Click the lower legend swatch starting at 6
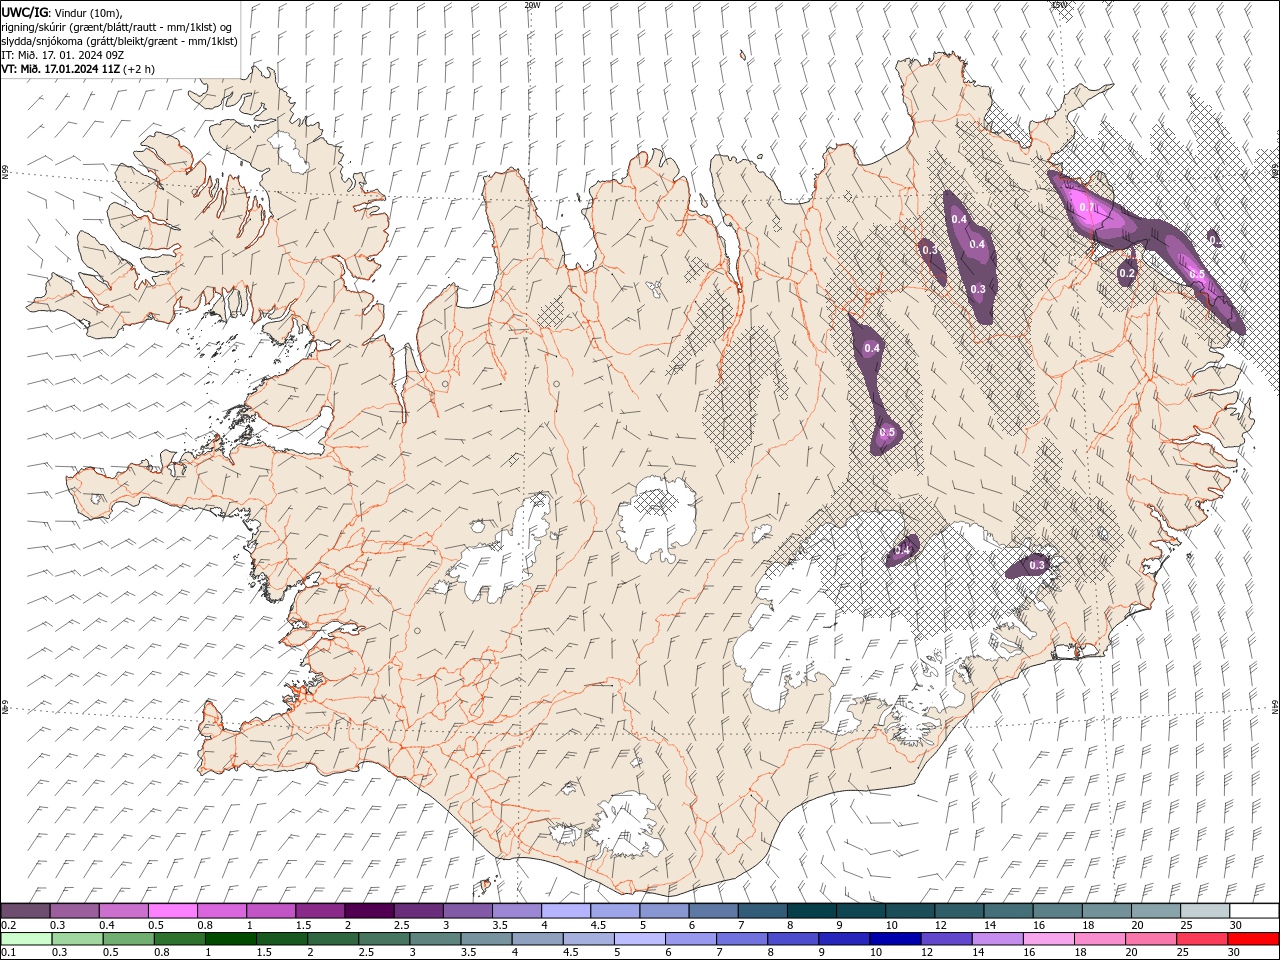This screenshot has width=1280, height=960. tap(691, 939)
